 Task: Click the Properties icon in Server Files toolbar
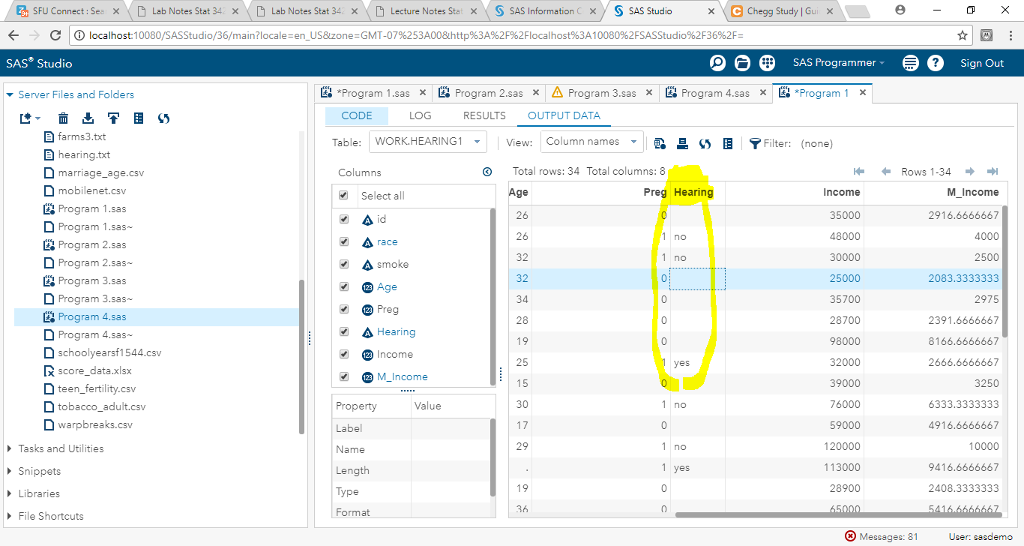[138, 118]
